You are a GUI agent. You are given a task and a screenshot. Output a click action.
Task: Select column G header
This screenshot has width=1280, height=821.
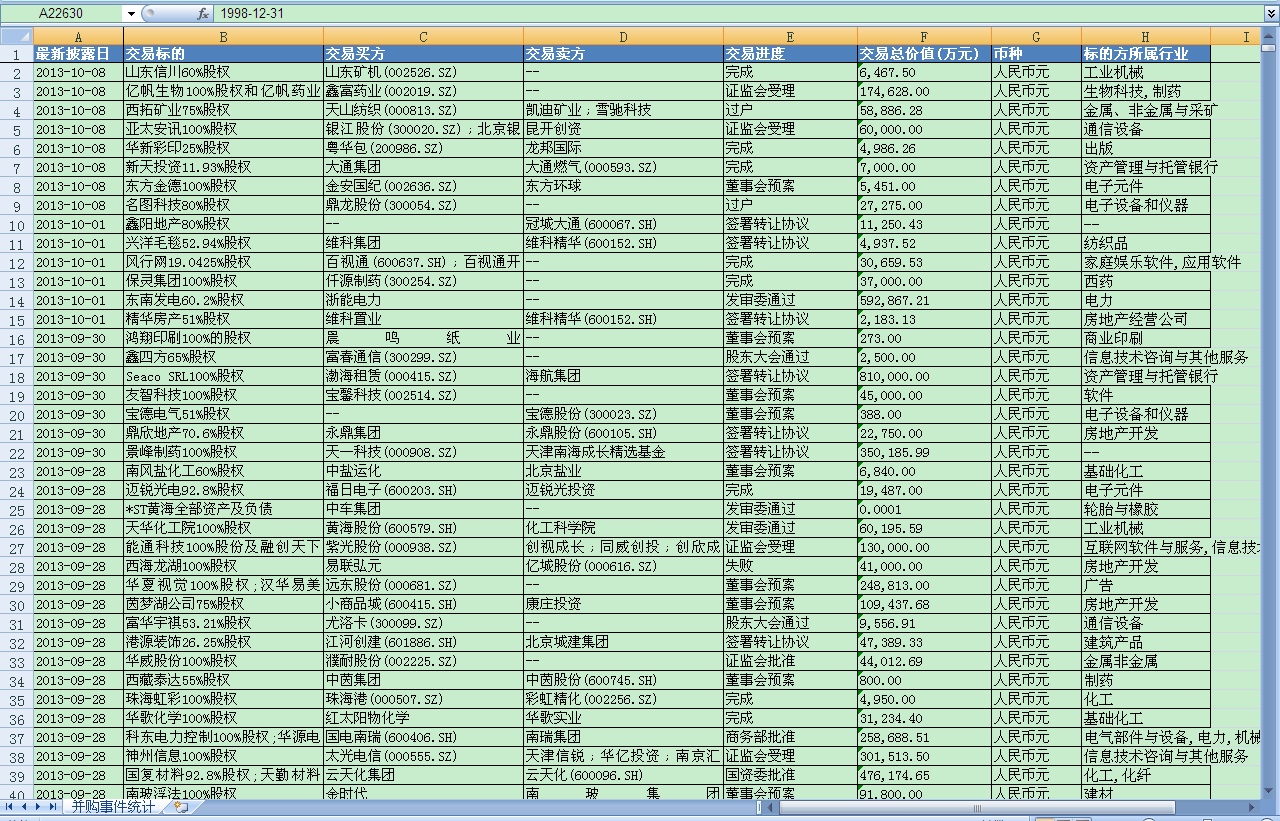point(1036,37)
